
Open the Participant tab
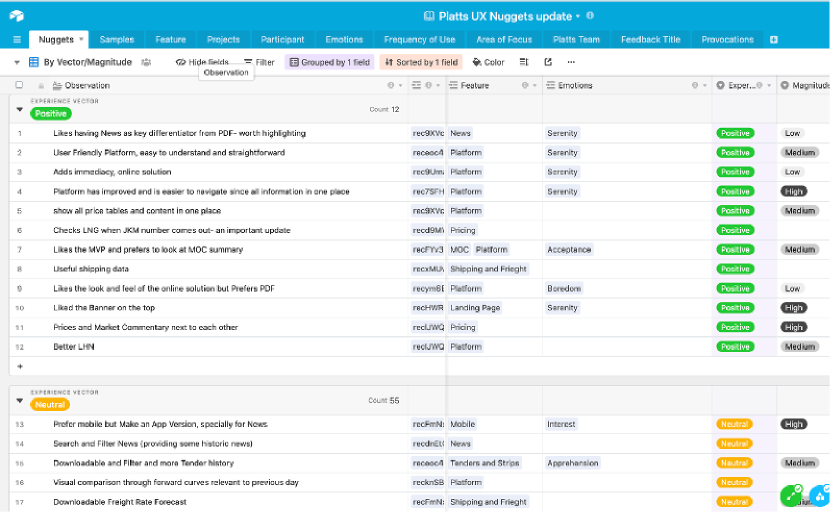coord(283,40)
